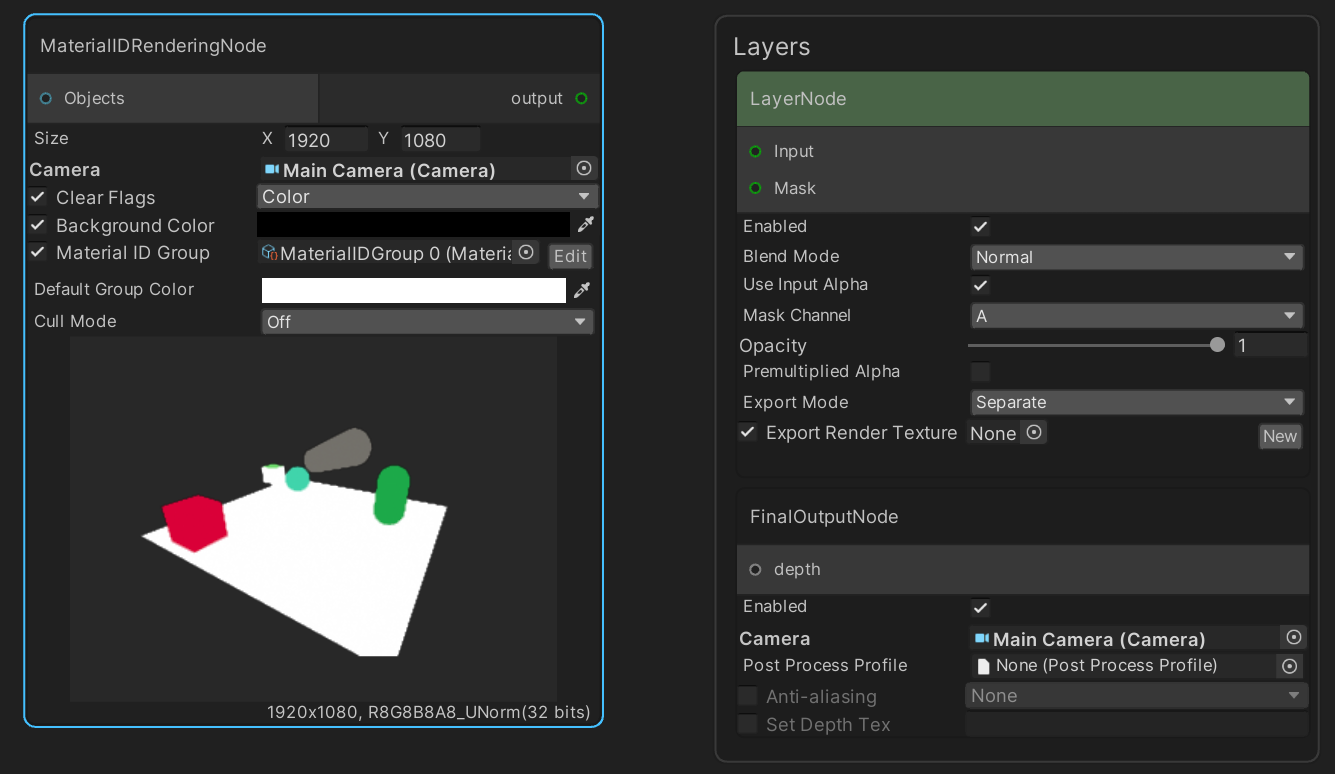Click the Opacity slider handle
The image size is (1335, 774).
1217,345
